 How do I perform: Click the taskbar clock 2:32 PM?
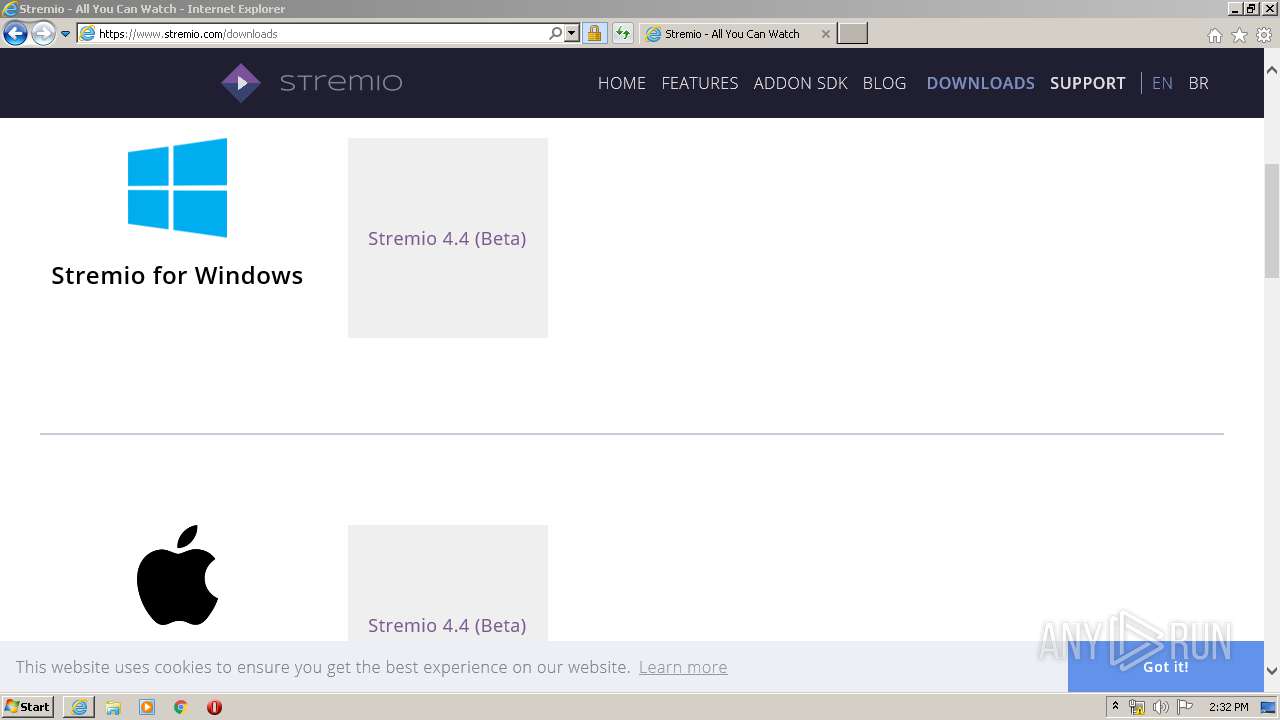1228,707
